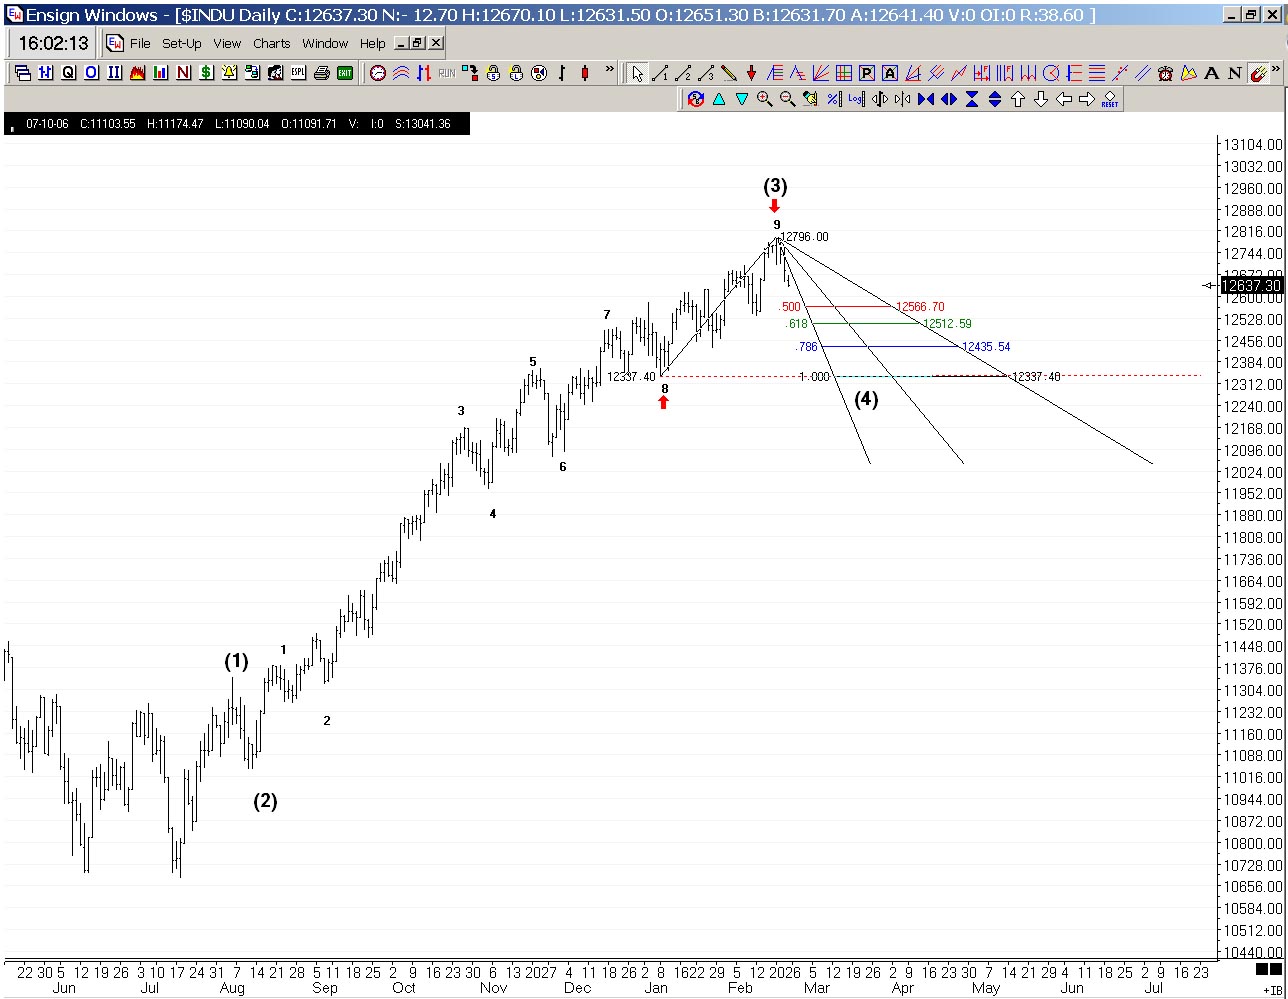Open the Window menu
This screenshot has width=1288, height=999.
click(x=325, y=44)
